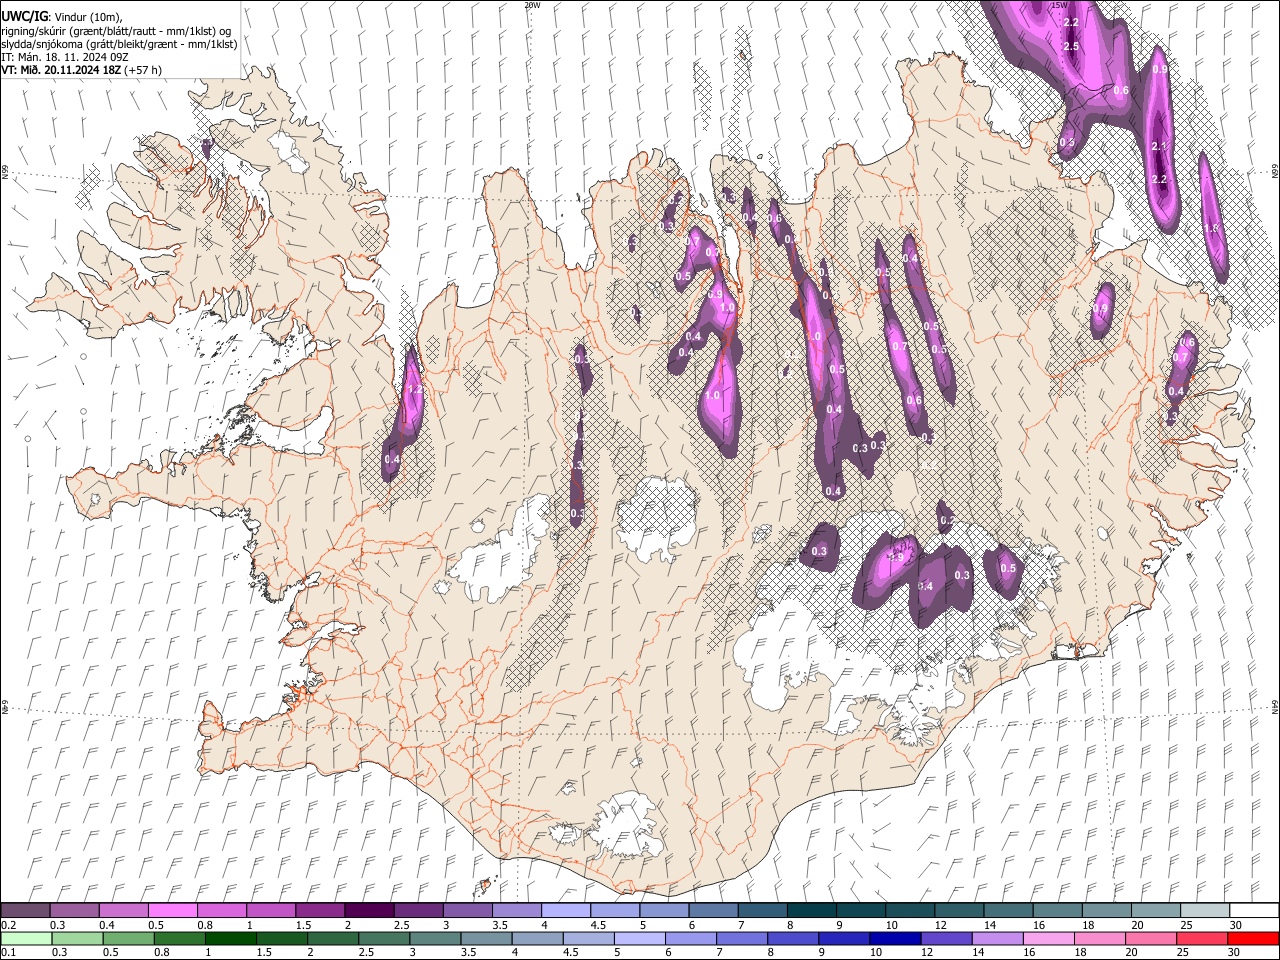Click the '20W' longitude label at the map top
The image size is (1280, 960).
(532, 5)
